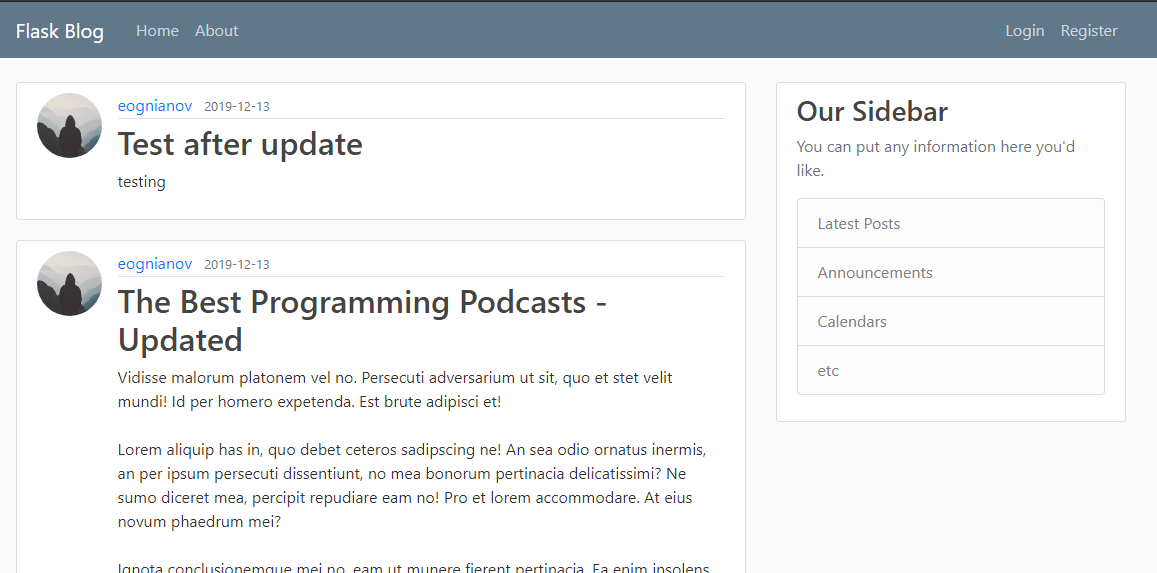Open the About page
This screenshot has width=1157, height=573.
coord(216,31)
